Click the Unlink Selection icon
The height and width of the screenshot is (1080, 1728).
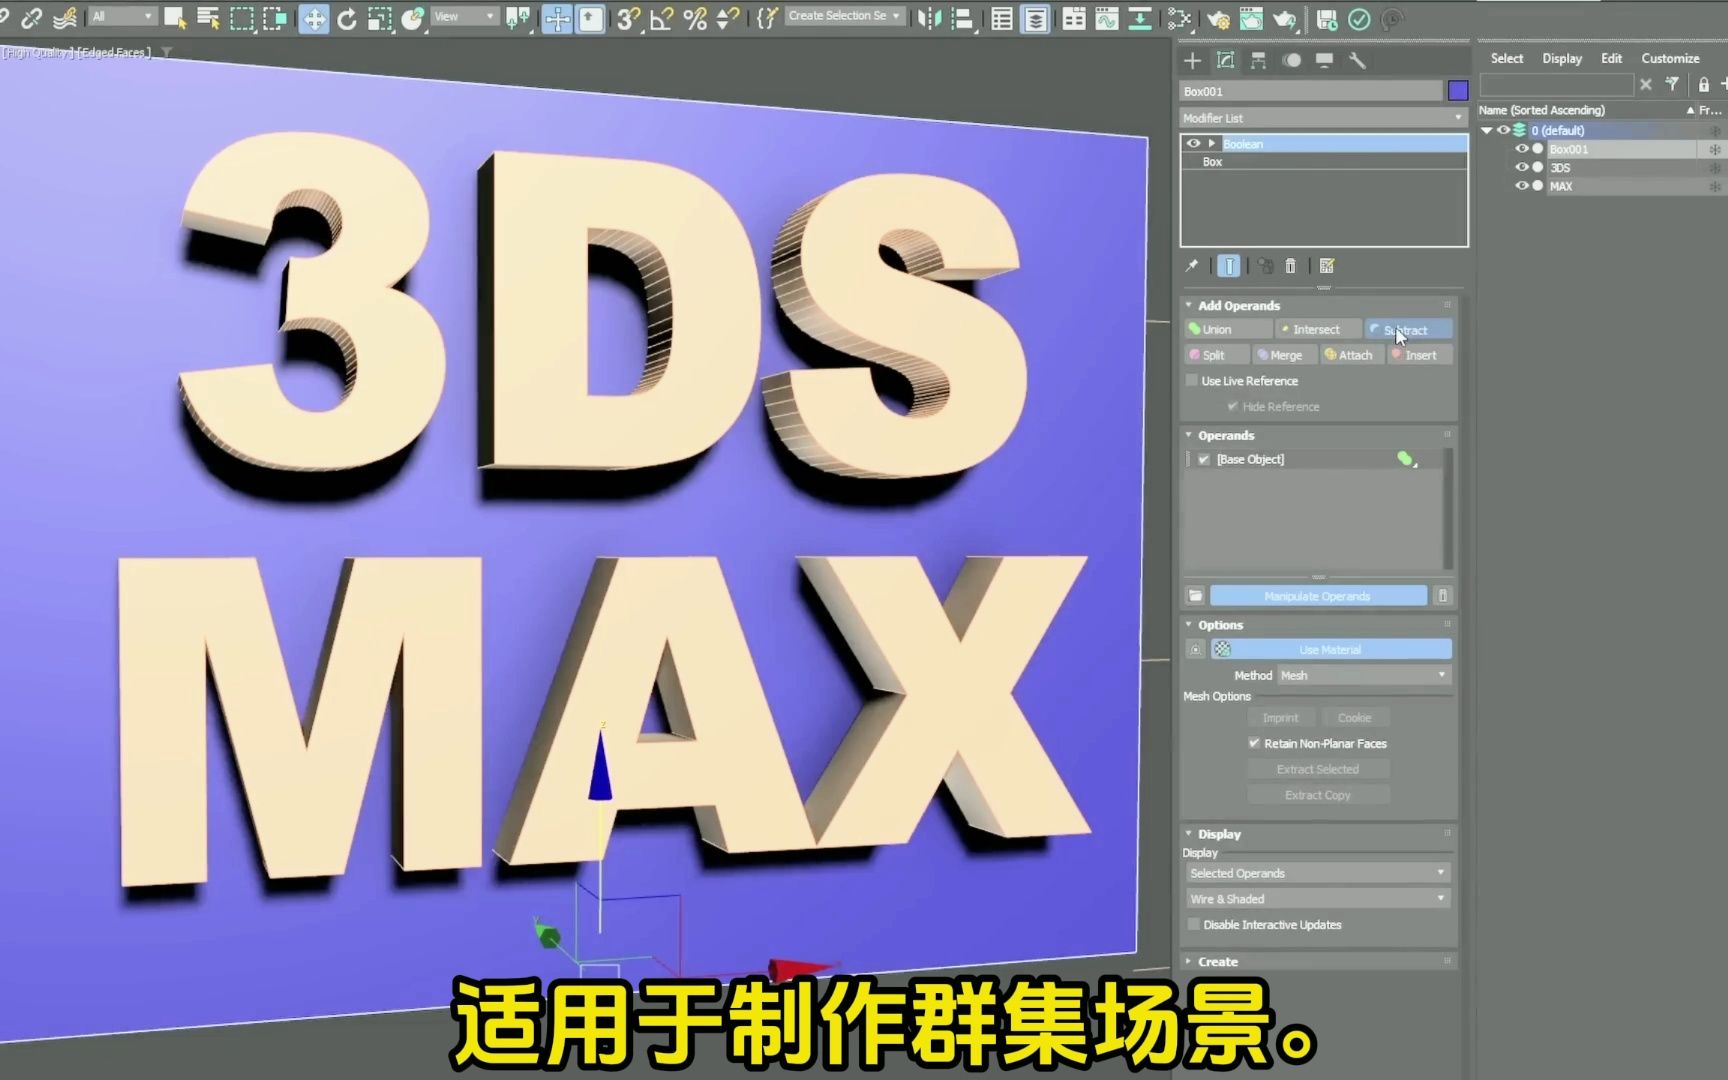coord(32,17)
